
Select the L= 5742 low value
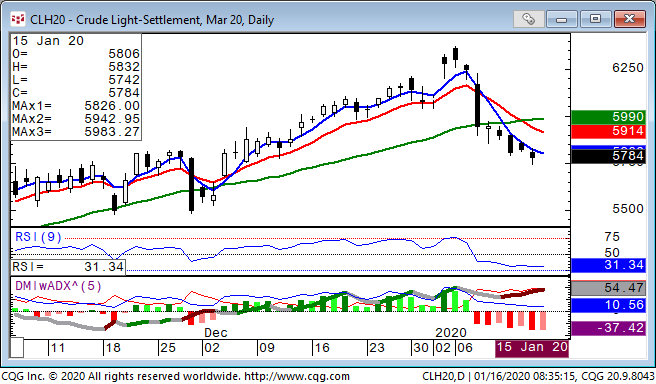tap(76, 80)
